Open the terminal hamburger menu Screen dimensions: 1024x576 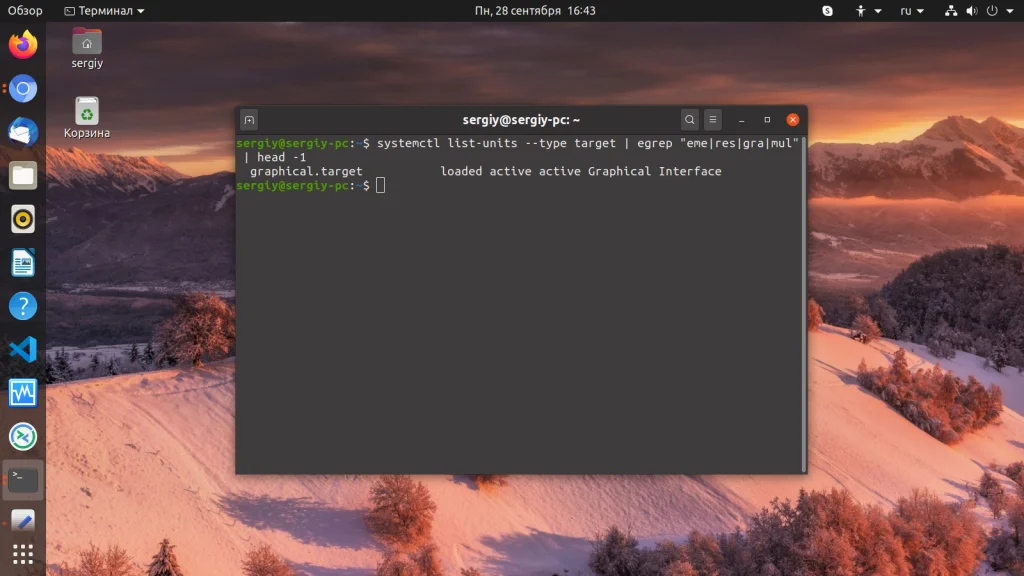(x=712, y=119)
